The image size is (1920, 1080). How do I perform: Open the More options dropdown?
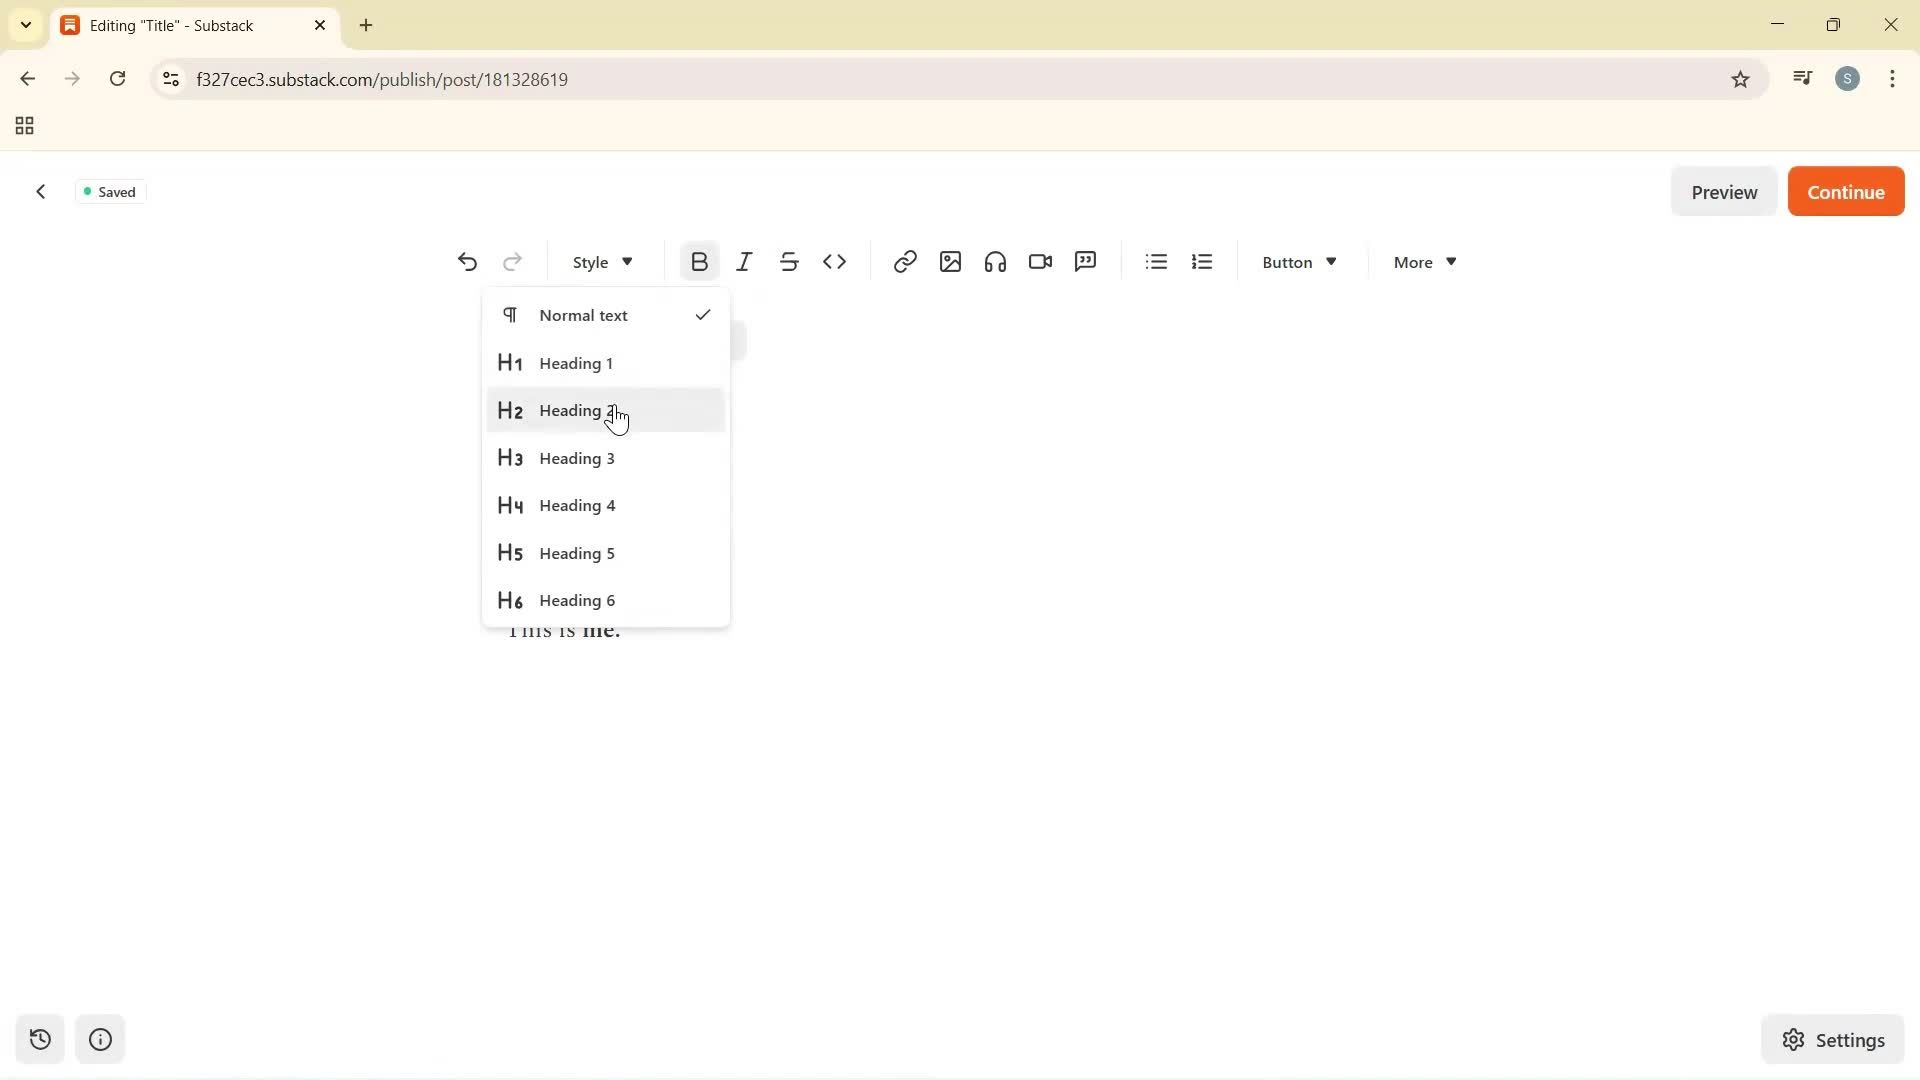[1423, 261]
